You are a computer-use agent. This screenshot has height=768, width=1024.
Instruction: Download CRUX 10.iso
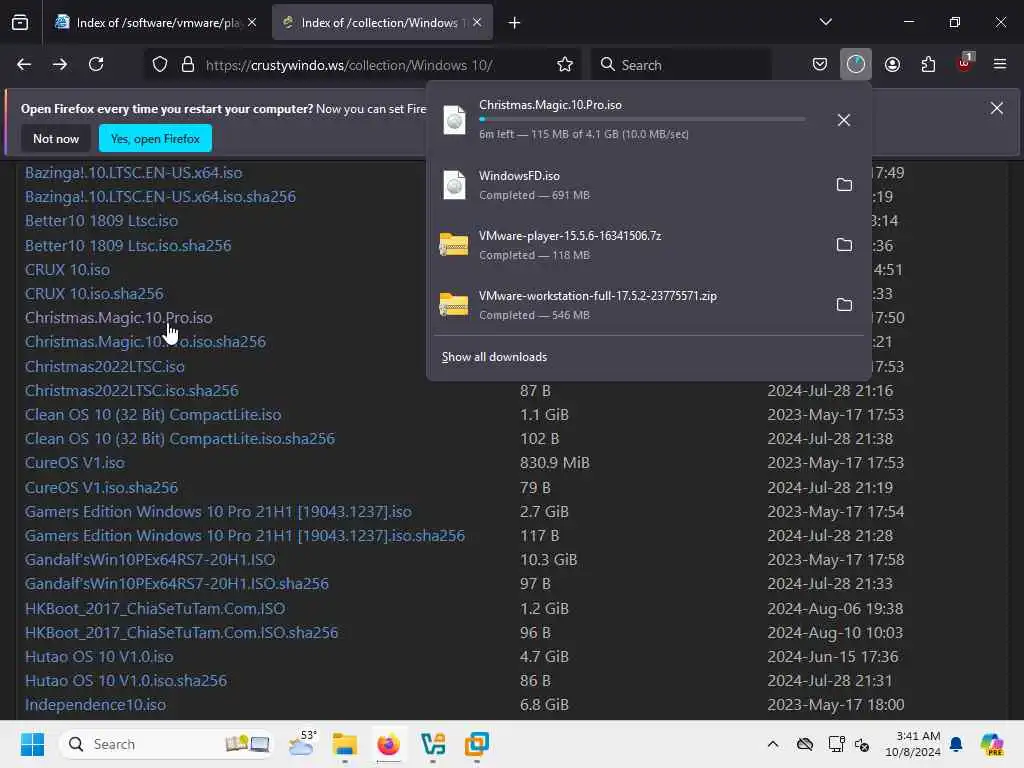coord(67,270)
